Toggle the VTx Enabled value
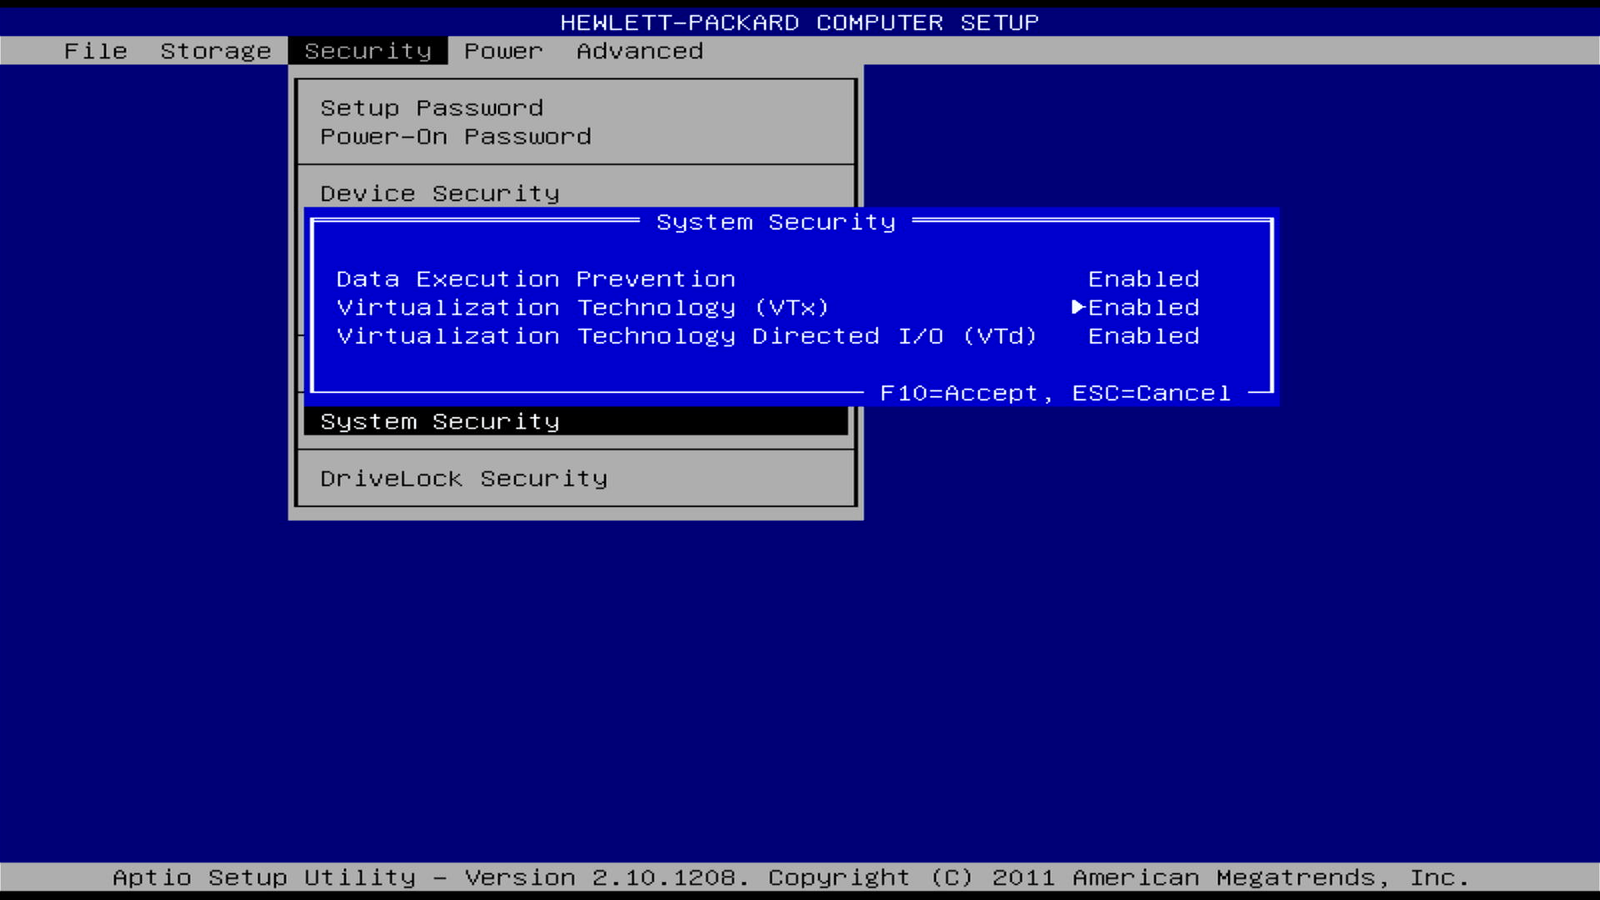 [1143, 308]
